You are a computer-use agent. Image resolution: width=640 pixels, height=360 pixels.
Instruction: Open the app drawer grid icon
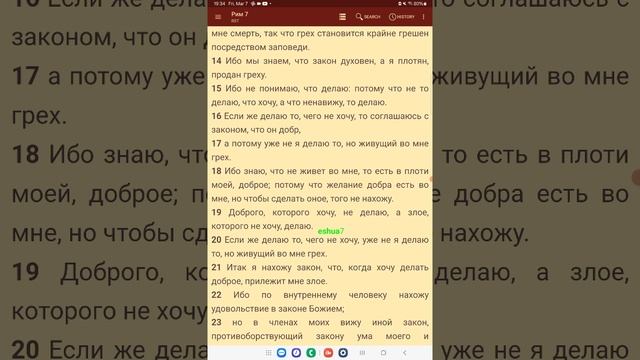[x=268, y=353]
